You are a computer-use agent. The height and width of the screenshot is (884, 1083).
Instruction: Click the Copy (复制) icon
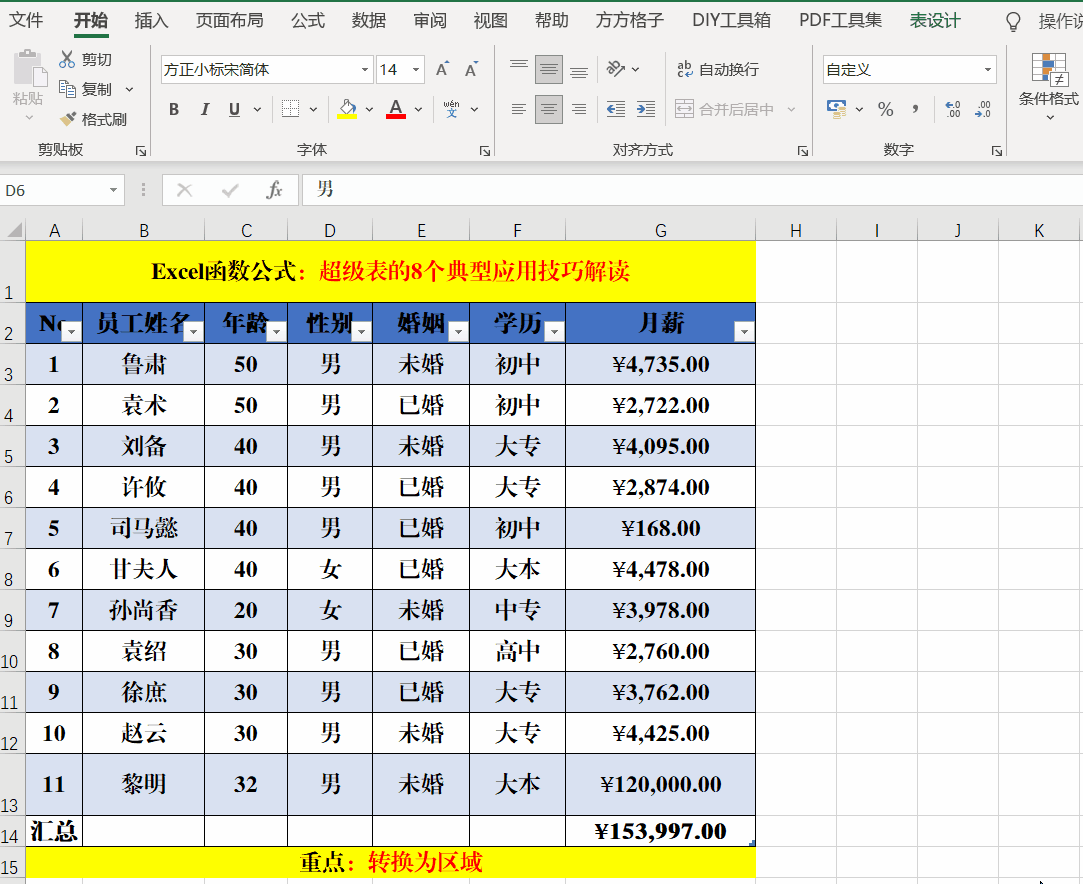click(67, 88)
